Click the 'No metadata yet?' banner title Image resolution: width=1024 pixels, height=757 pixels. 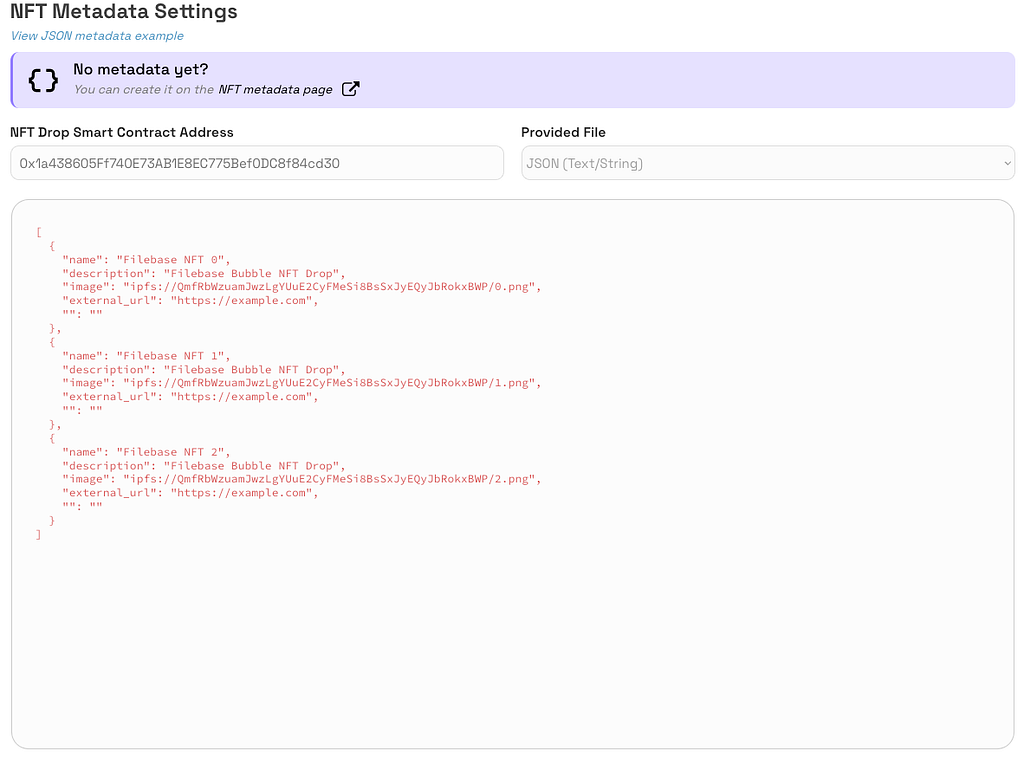click(x=140, y=69)
